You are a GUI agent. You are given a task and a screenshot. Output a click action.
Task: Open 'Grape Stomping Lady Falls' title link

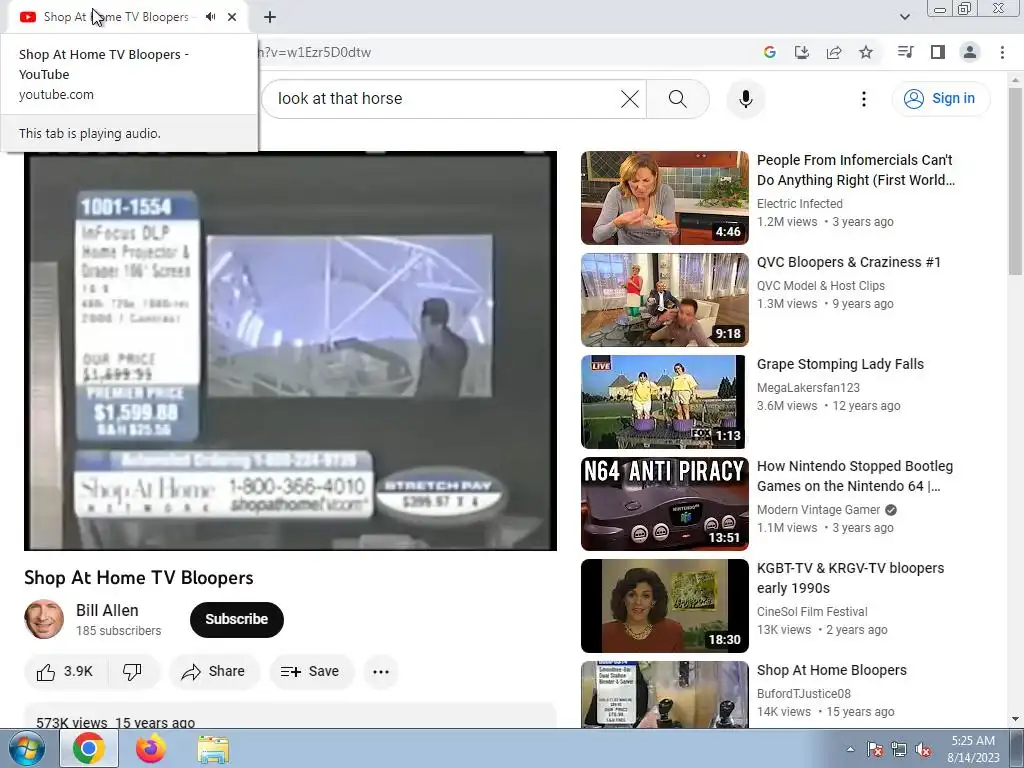tap(840, 364)
